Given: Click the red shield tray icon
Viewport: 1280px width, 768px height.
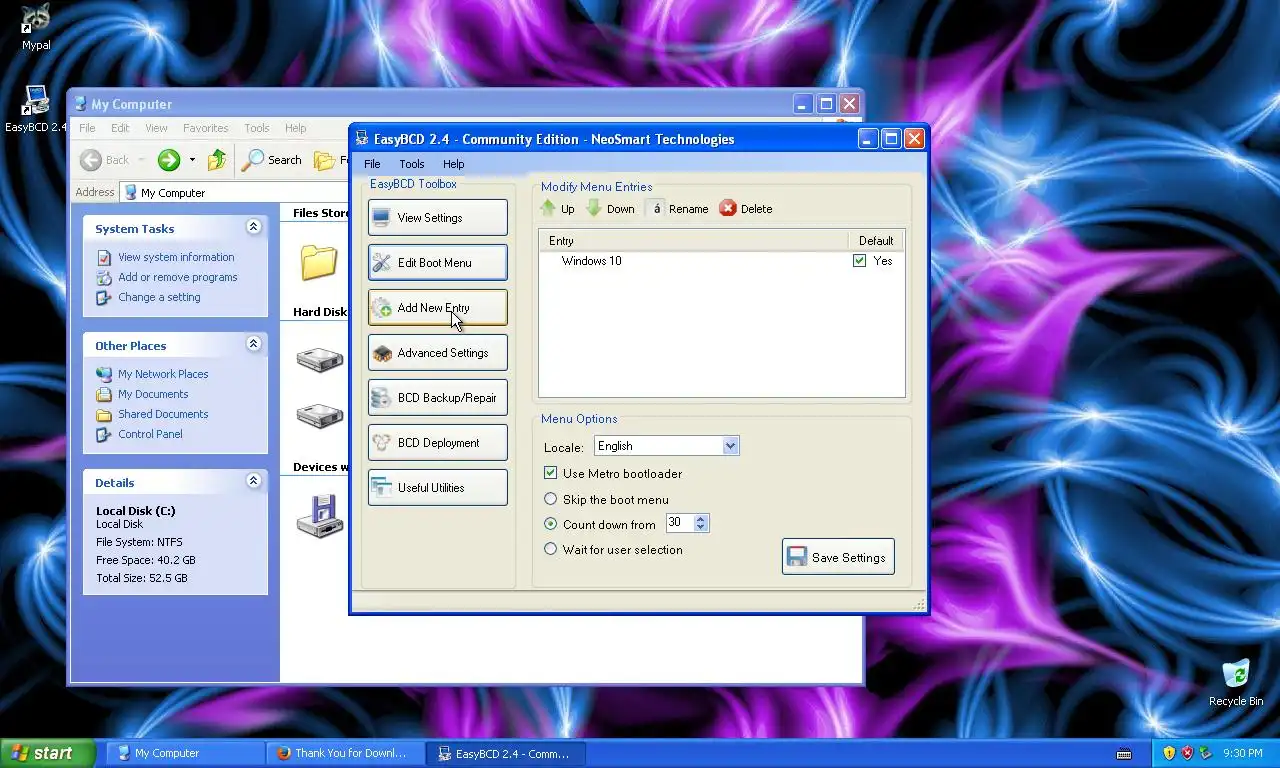Looking at the screenshot, I should (x=1187, y=753).
